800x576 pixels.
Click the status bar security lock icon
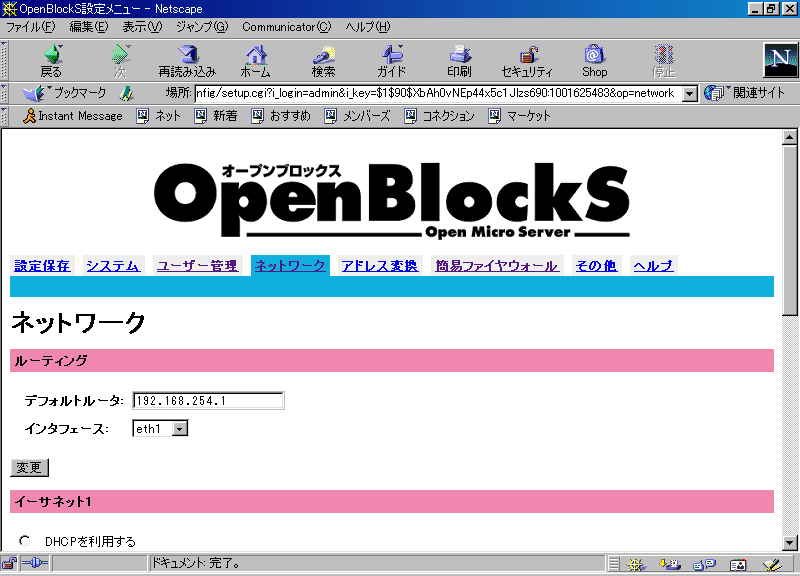coord(9,564)
